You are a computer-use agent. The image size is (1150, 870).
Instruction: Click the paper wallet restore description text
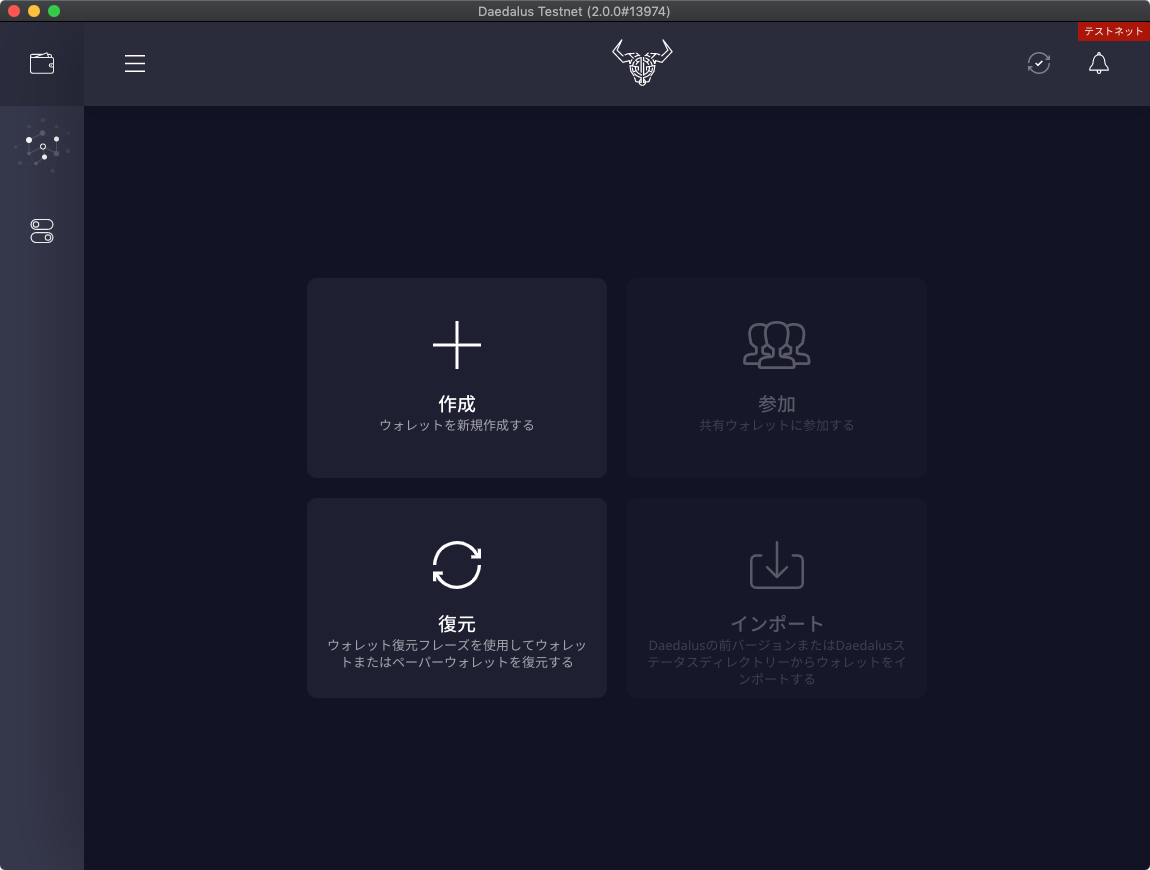pos(456,652)
